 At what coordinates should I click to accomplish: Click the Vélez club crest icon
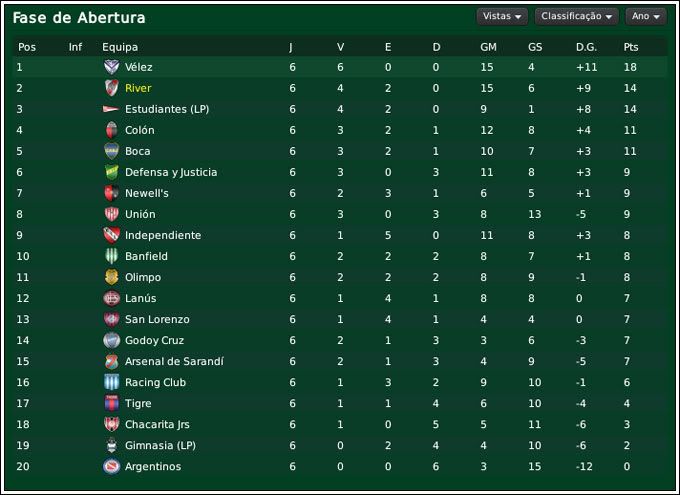pos(111,67)
